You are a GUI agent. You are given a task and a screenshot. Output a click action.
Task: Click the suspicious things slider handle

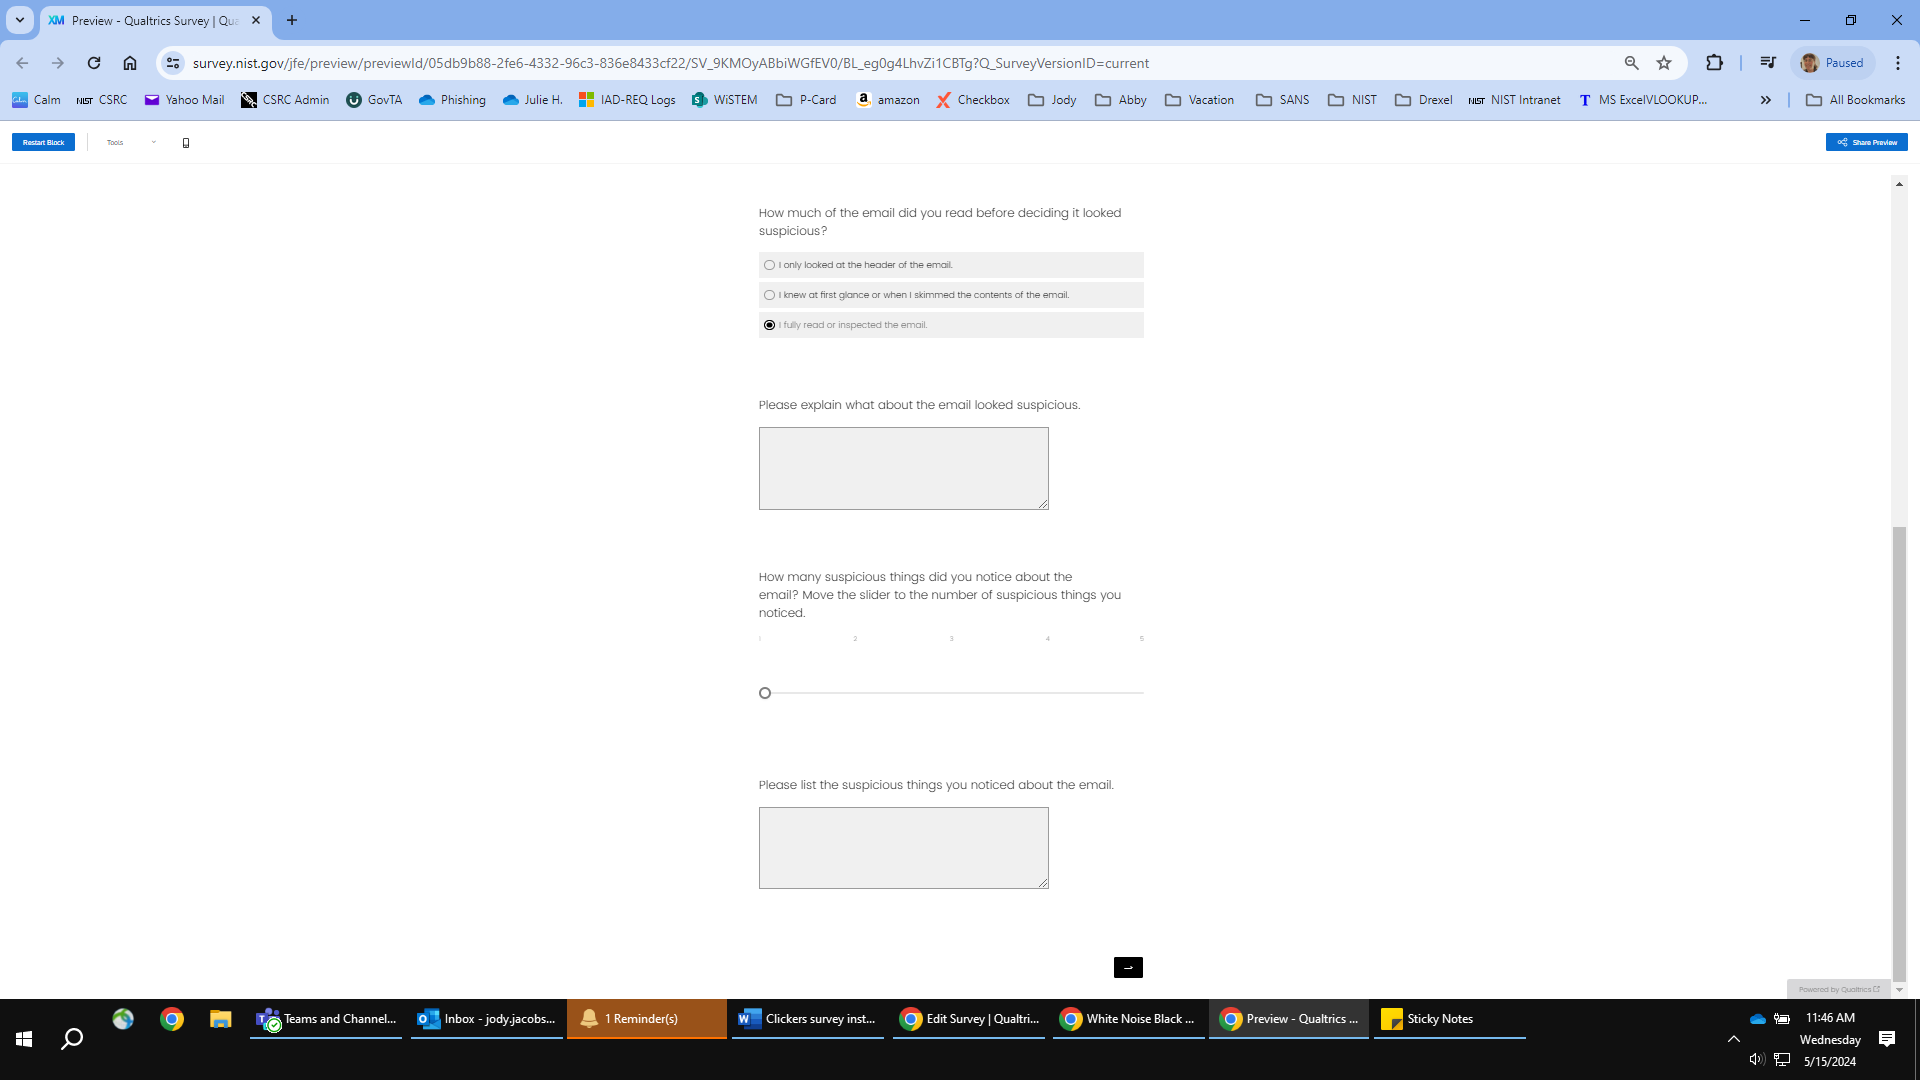[765, 693]
